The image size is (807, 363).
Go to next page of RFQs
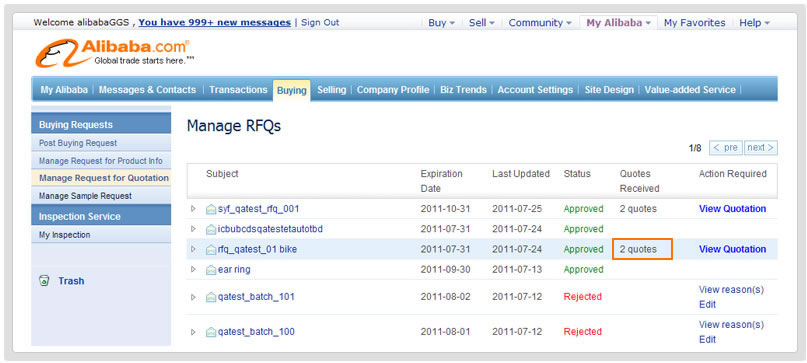(761, 148)
